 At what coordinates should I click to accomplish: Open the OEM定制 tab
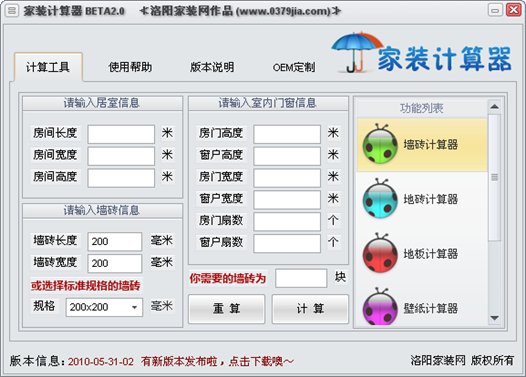point(294,67)
